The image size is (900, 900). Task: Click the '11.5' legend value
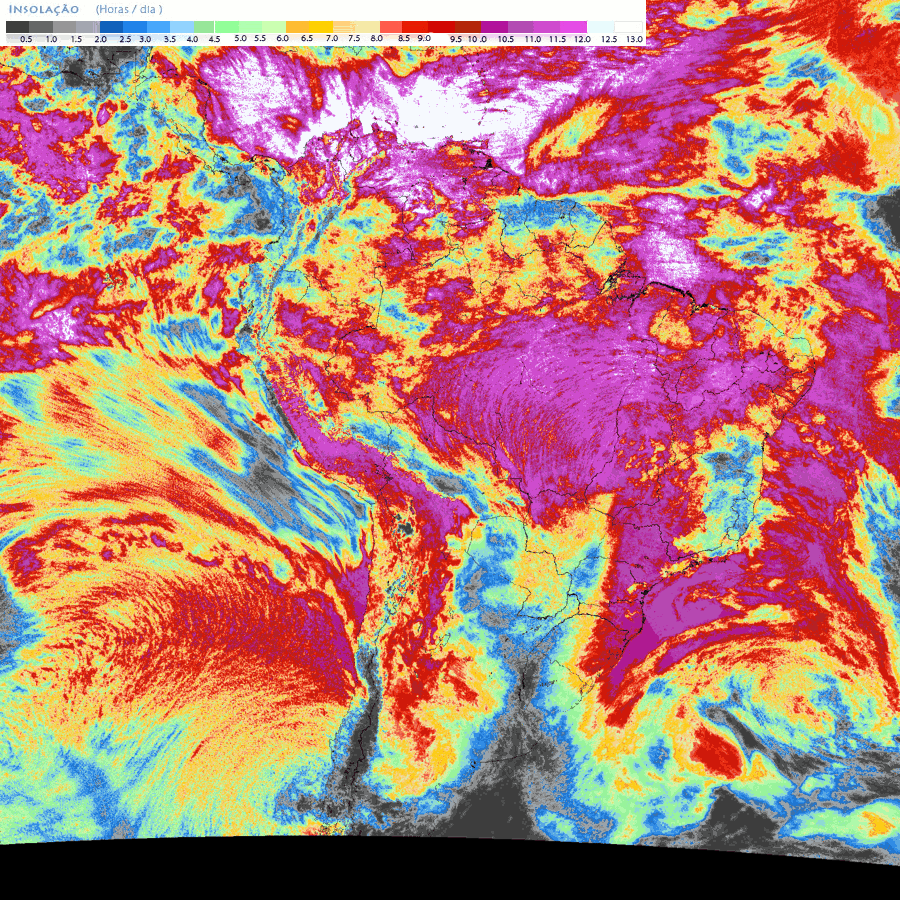557,40
